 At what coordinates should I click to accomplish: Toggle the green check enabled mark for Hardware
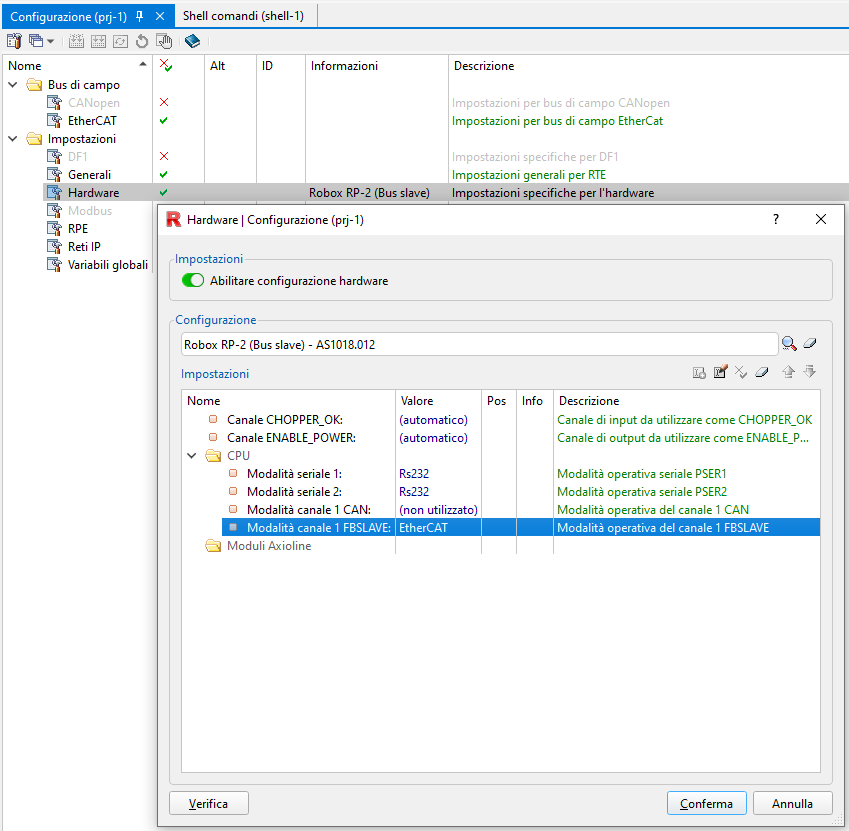click(164, 193)
